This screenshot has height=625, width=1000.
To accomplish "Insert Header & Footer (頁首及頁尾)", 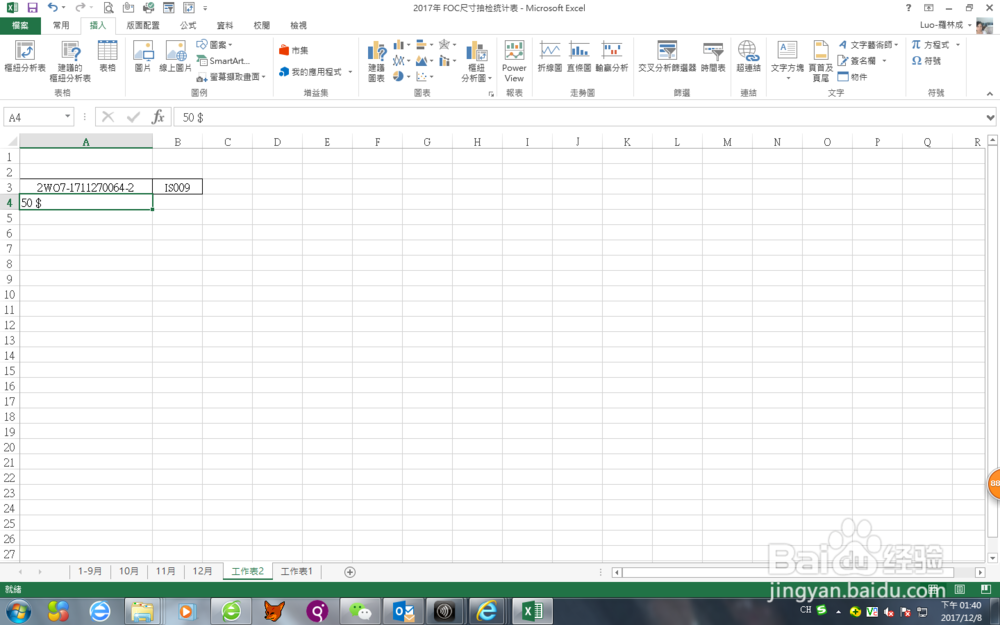I will coord(821,61).
